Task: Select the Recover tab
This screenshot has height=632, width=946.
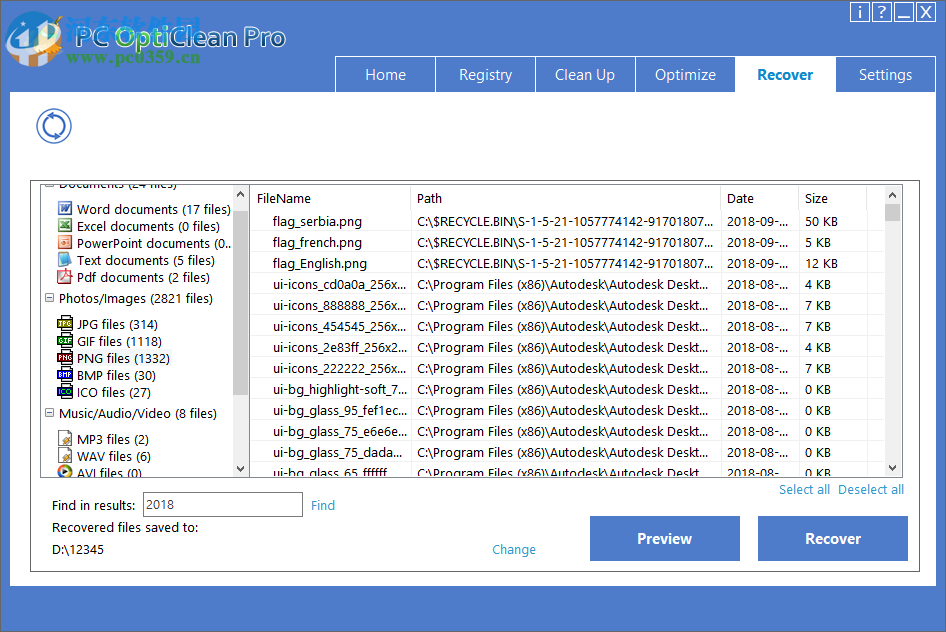Action: click(x=786, y=75)
